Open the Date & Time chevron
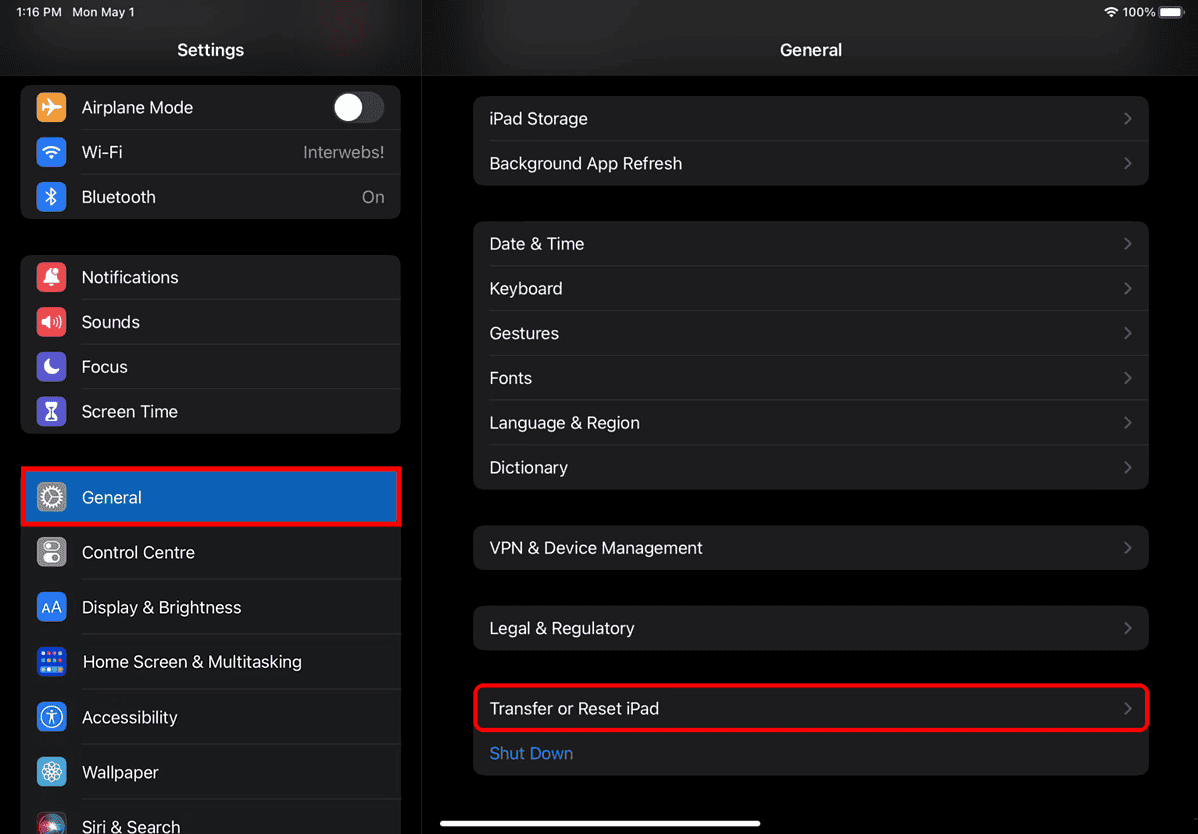Image resolution: width=1198 pixels, height=834 pixels. (x=1127, y=244)
